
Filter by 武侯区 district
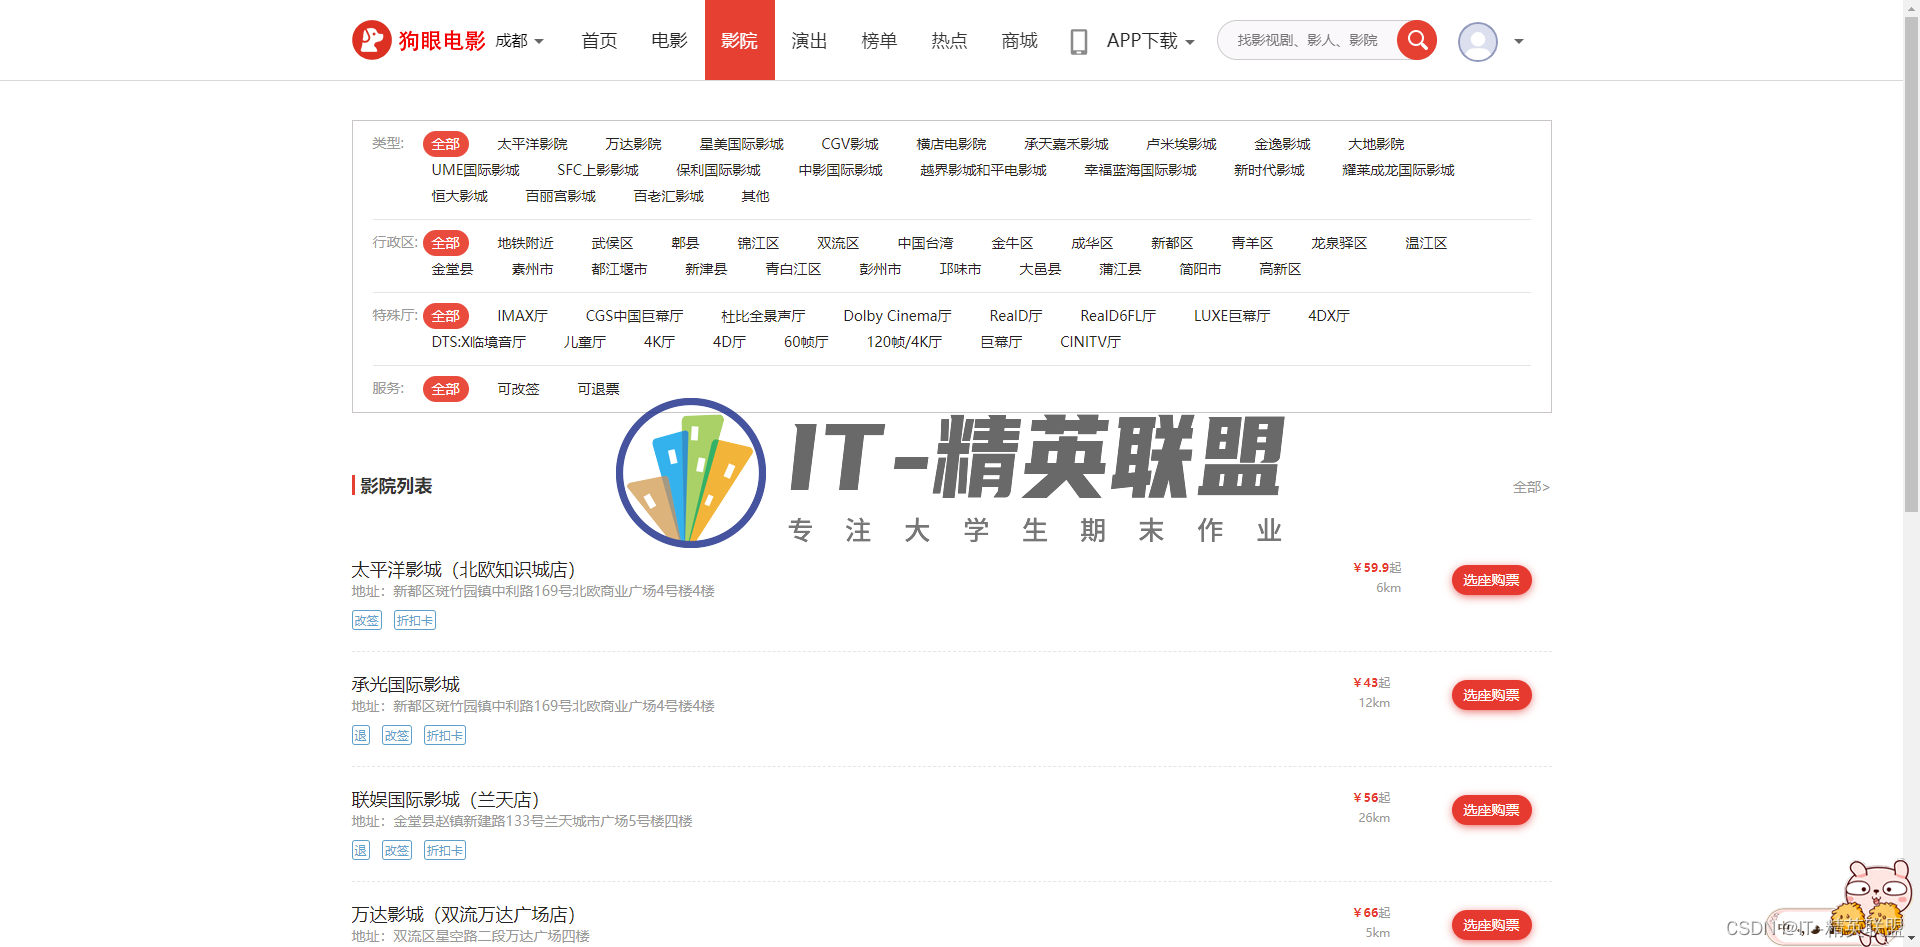point(612,243)
